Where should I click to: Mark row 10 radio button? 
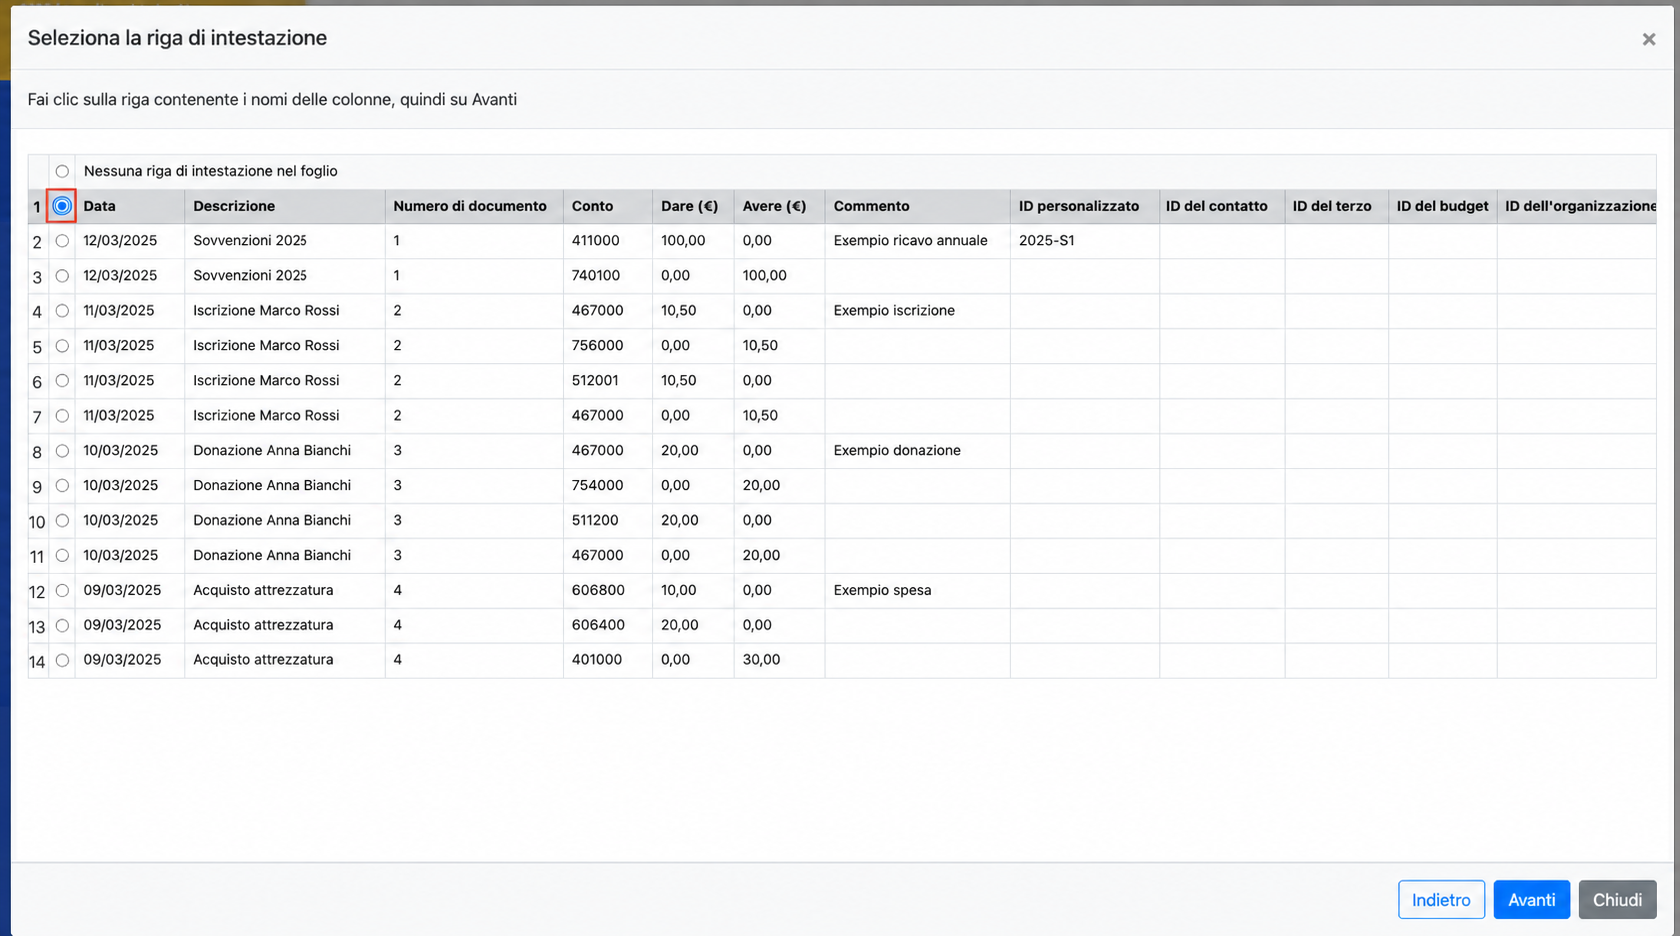[62, 521]
